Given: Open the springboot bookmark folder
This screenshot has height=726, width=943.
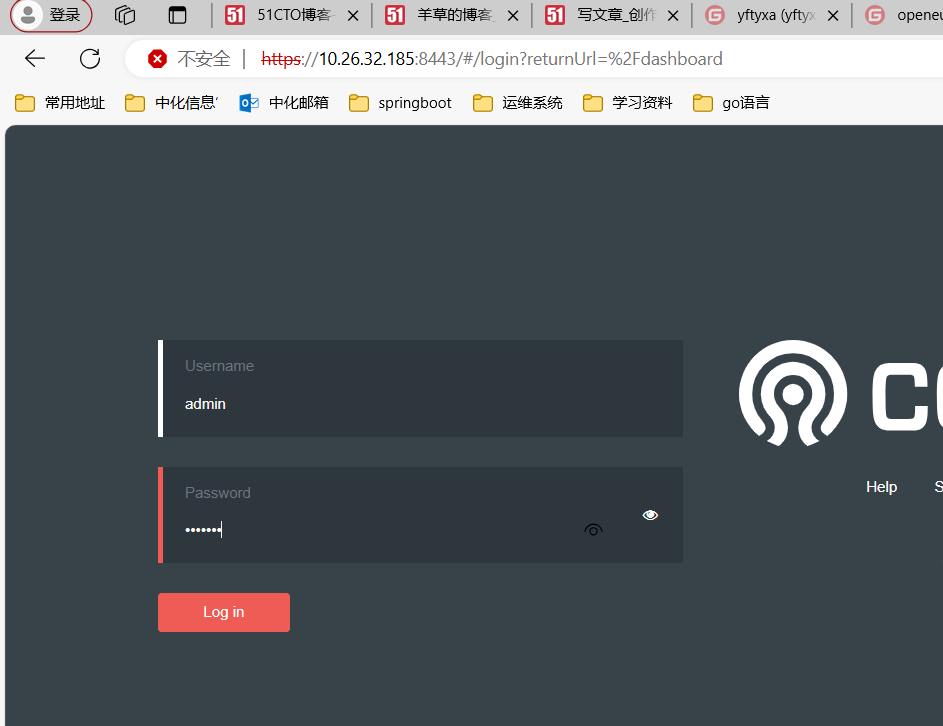Looking at the screenshot, I should [x=400, y=103].
